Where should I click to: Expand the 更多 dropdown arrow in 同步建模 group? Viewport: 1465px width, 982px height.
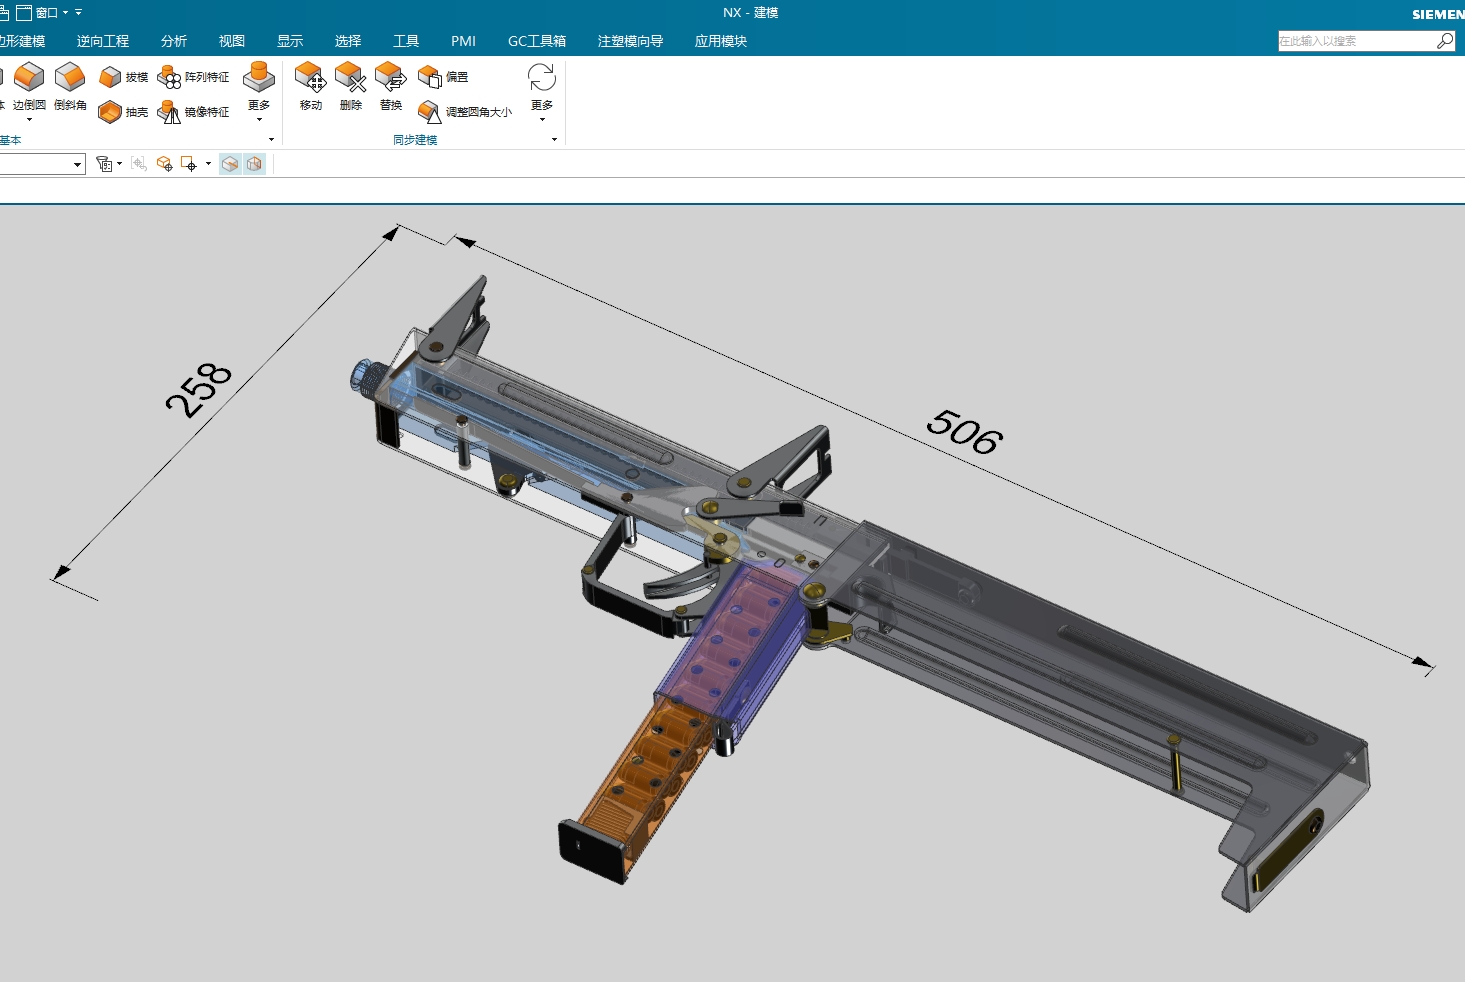(542, 120)
